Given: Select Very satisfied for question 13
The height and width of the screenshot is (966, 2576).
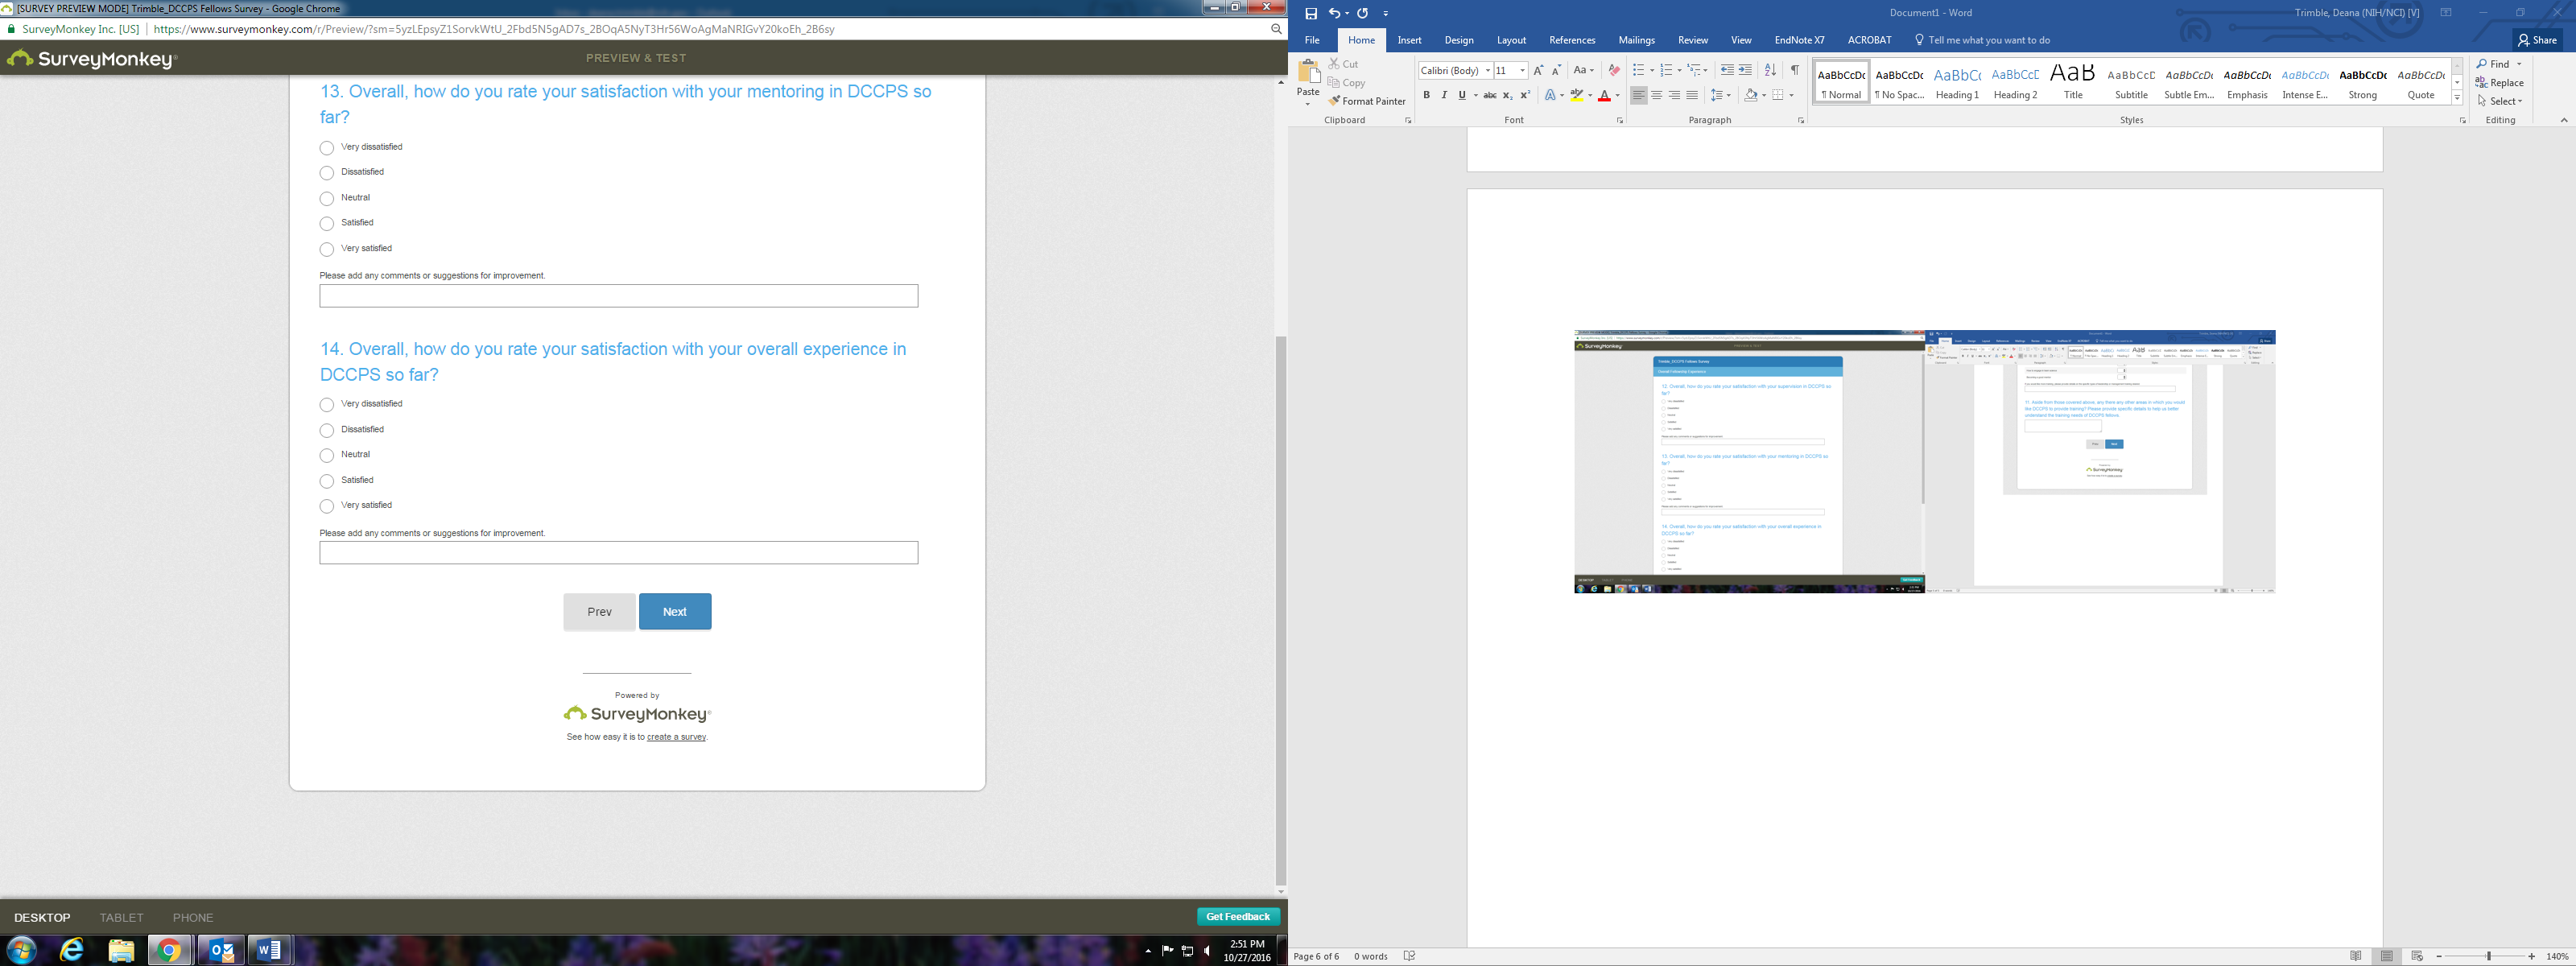Looking at the screenshot, I should click(327, 249).
